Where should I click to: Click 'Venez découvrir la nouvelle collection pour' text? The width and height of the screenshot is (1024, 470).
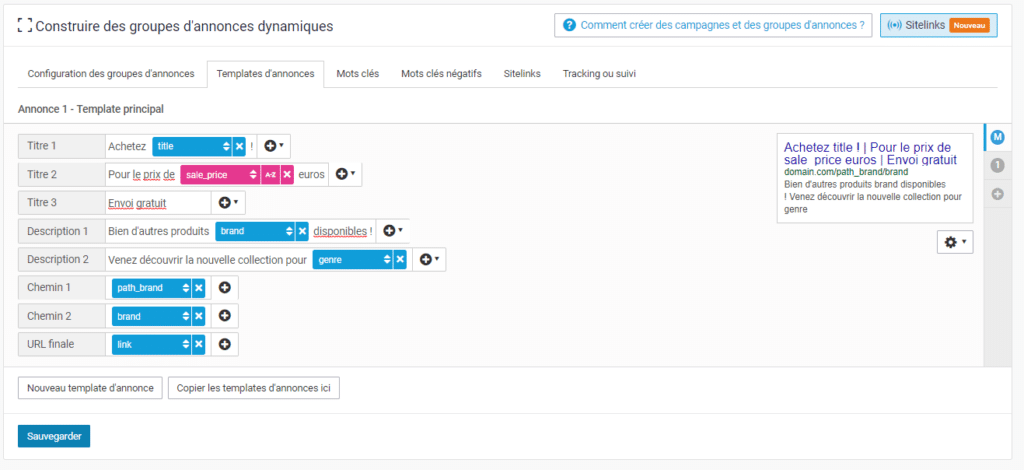point(207,260)
